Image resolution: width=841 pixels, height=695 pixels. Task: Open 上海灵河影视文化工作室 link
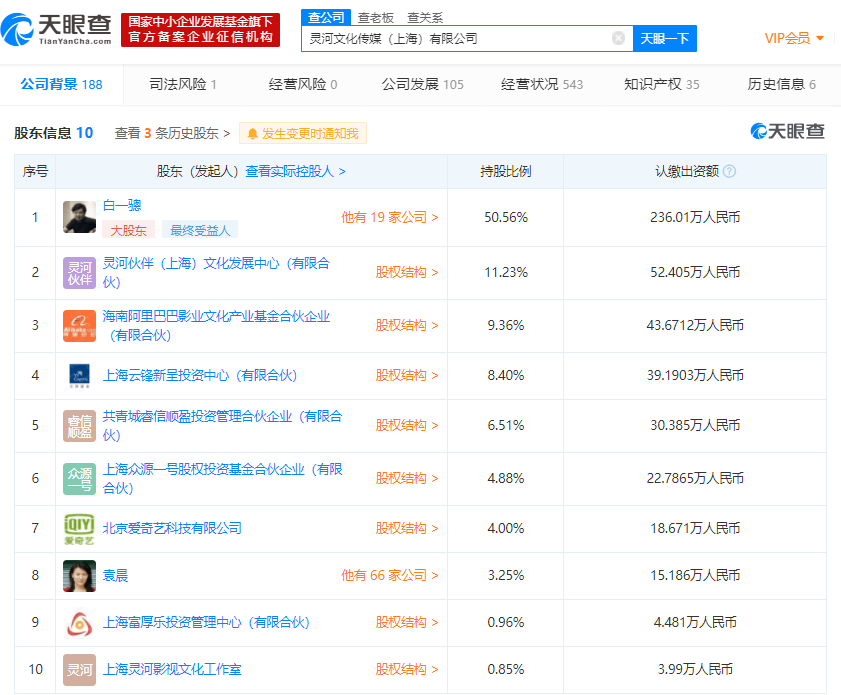pyautogui.click(x=172, y=669)
